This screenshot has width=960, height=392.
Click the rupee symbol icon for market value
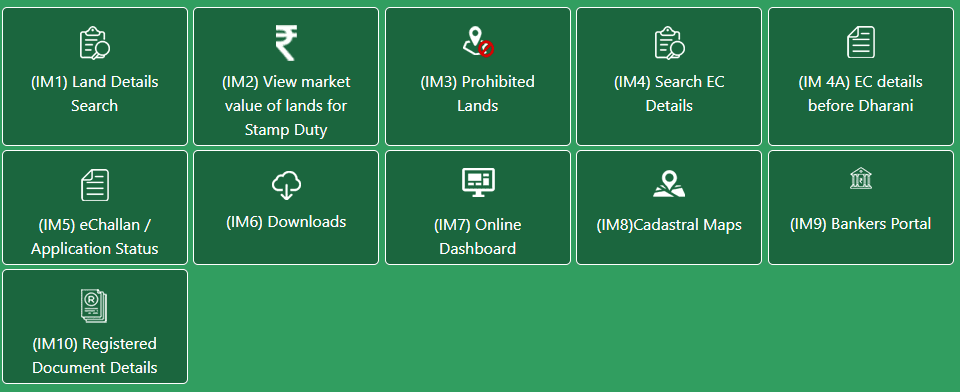tap(286, 43)
